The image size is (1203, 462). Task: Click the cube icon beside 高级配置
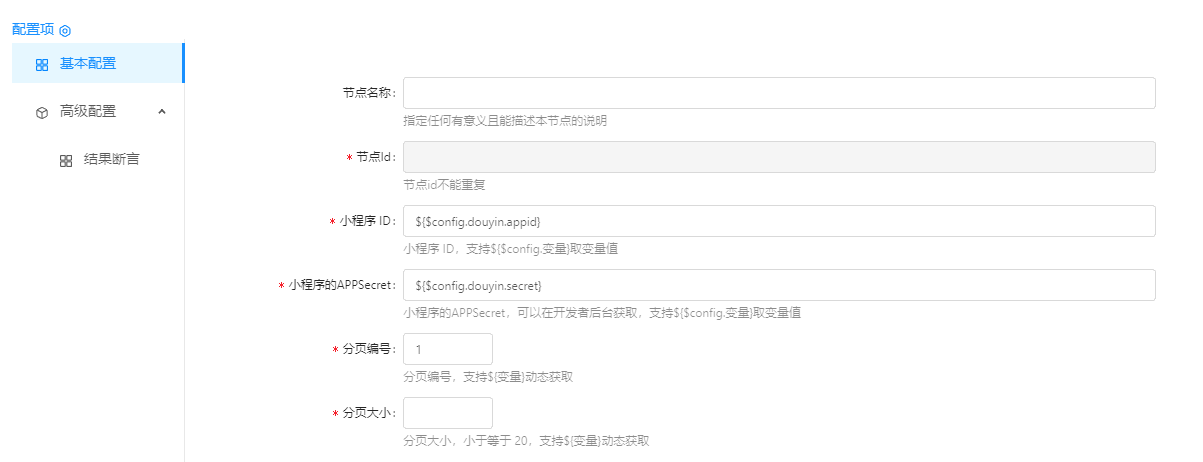(42, 113)
